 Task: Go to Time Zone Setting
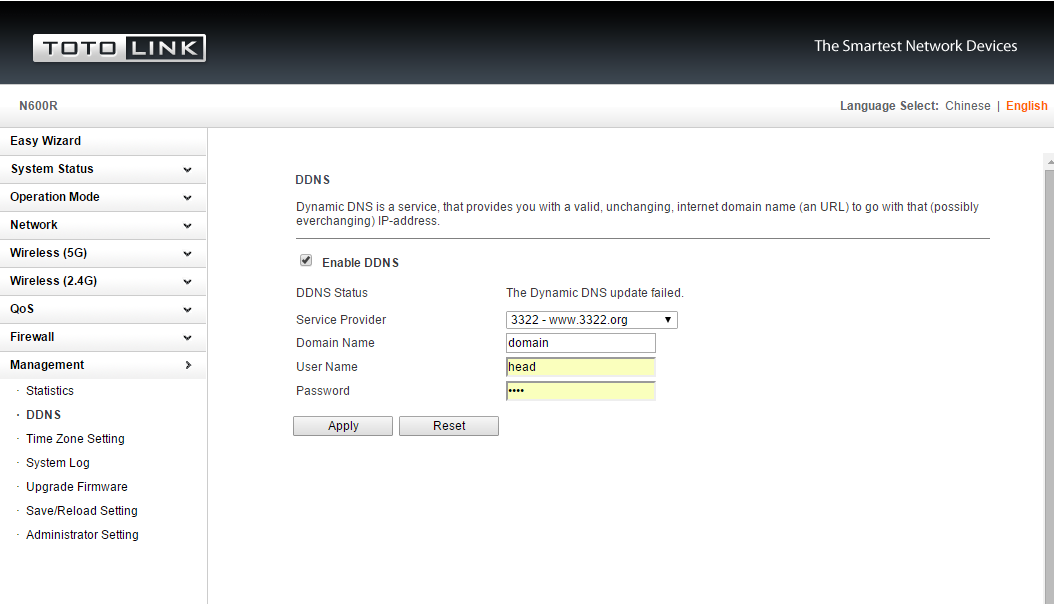coord(75,439)
